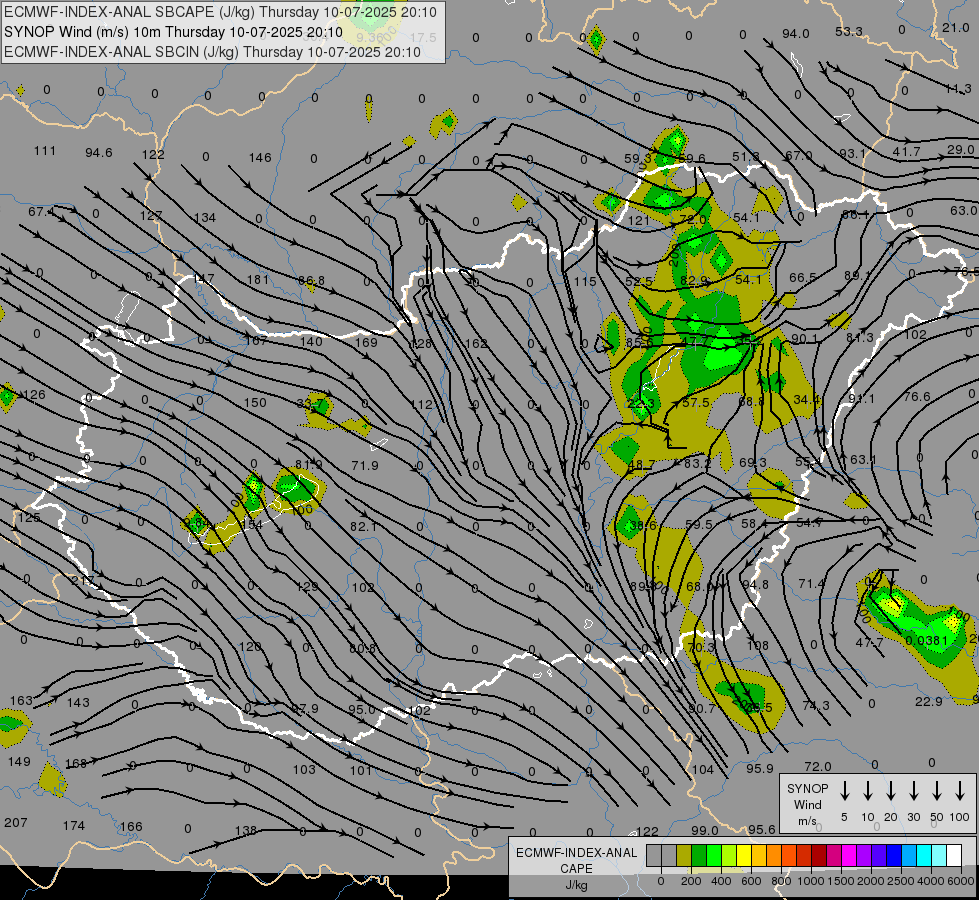Click the map value 166
The width and height of the screenshot is (979, 900).
[x=131, y=826]
